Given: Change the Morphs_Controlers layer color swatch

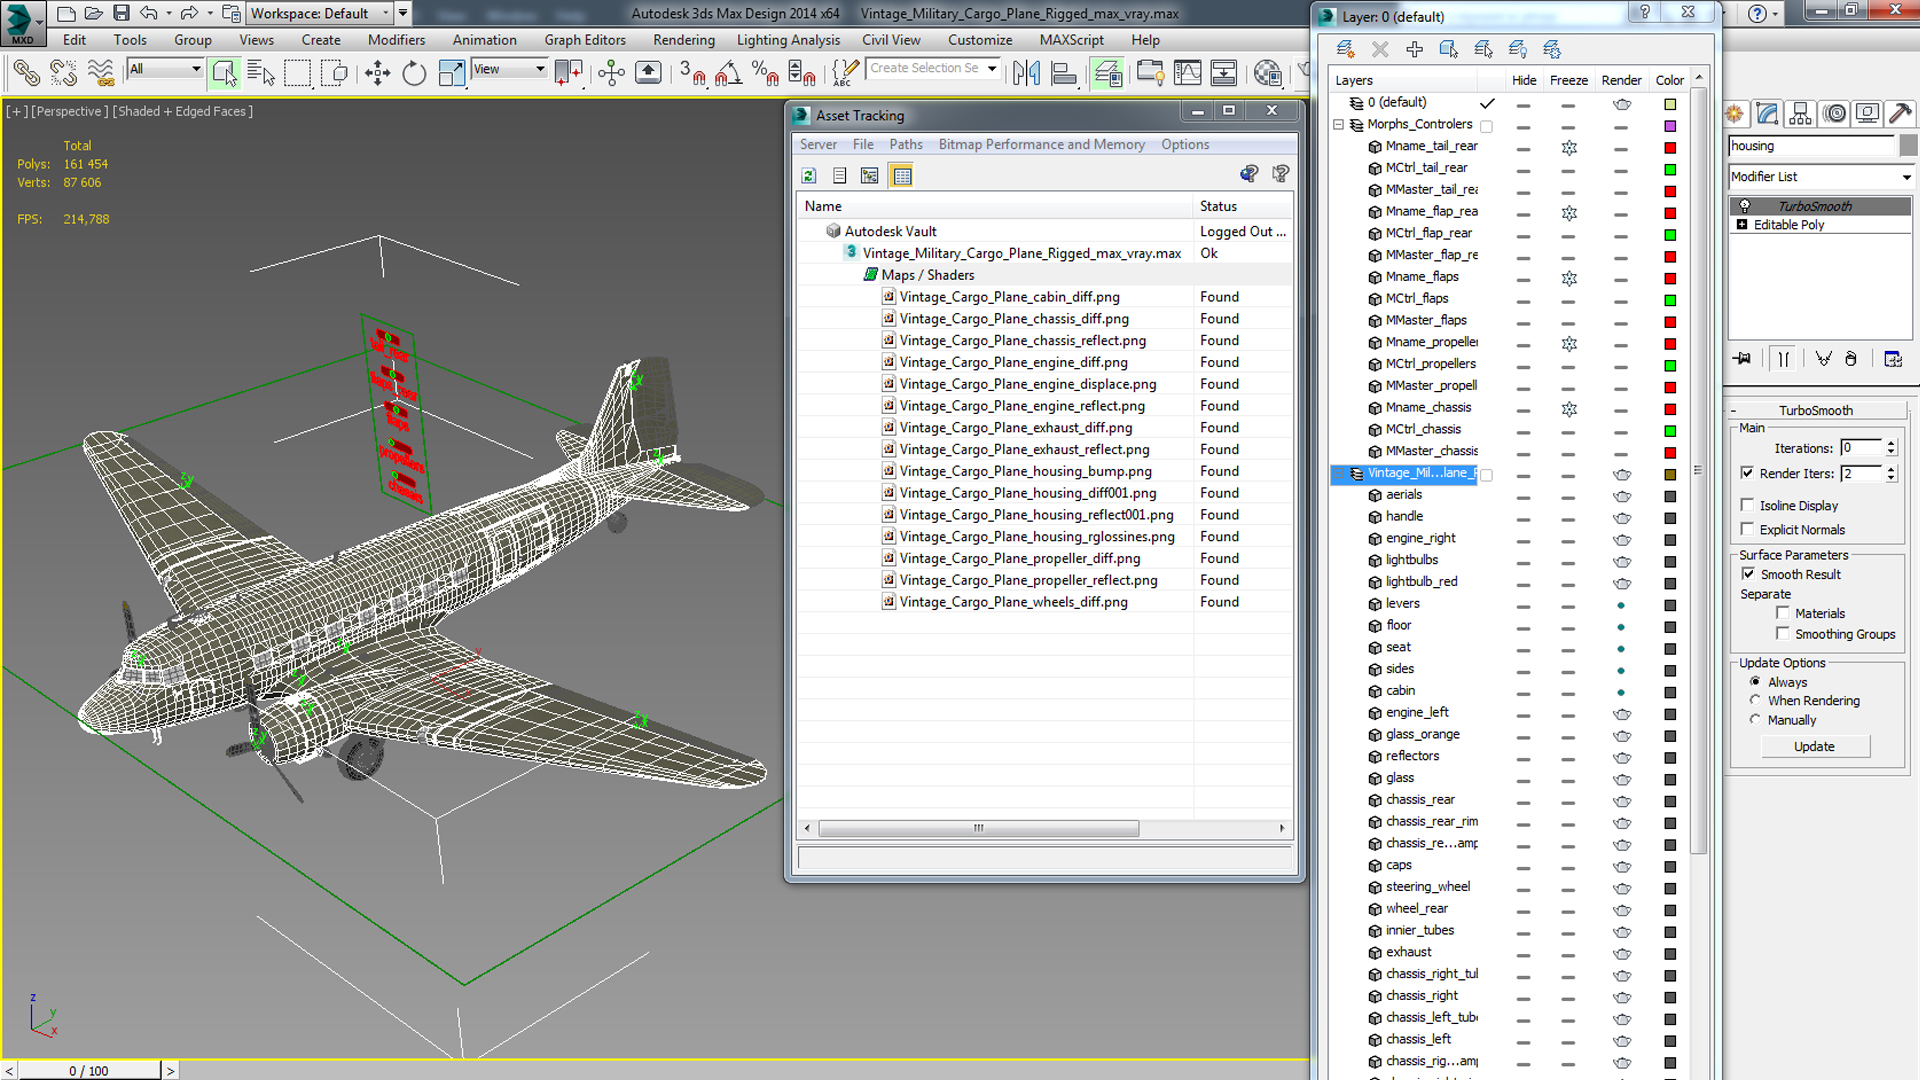Looking at the screenshot, I should (x=1669, y=126).
